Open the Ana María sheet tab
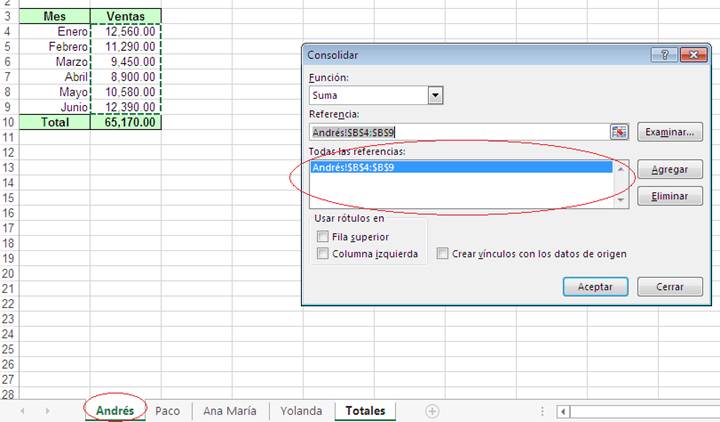720x422 pixels. tap(229, 410)
